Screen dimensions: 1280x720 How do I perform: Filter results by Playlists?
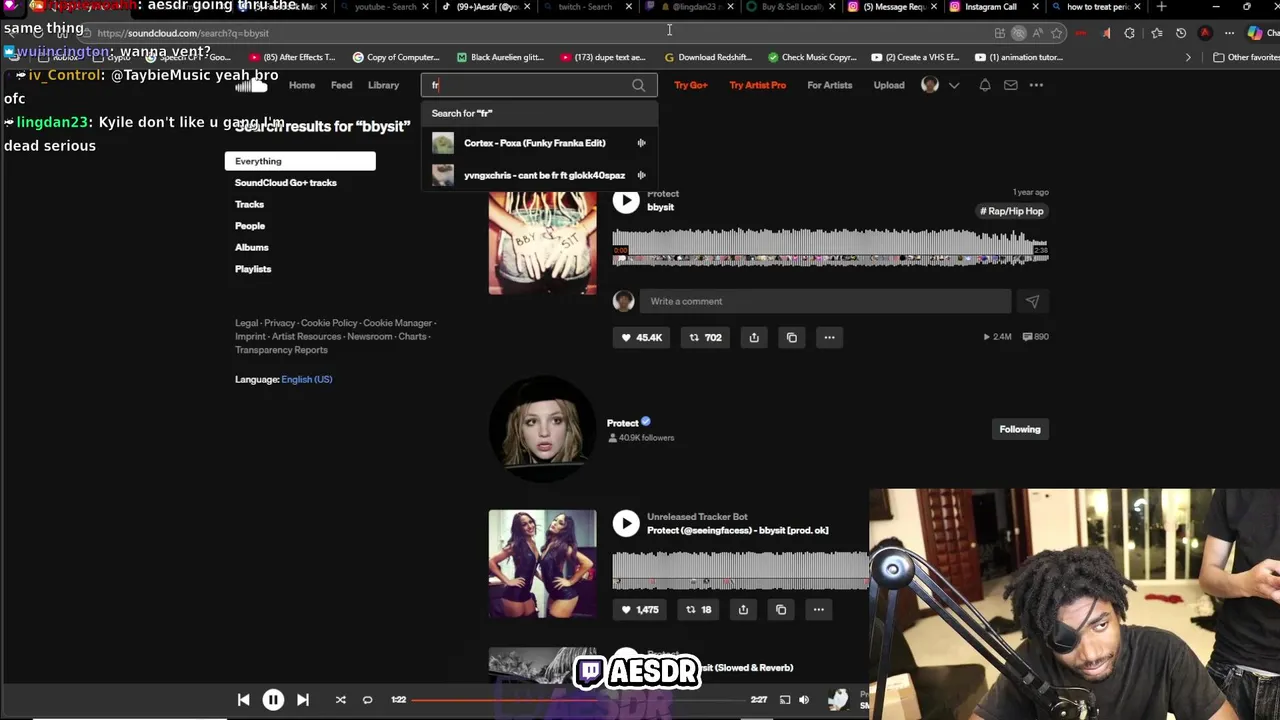click(x=253, y=269)
